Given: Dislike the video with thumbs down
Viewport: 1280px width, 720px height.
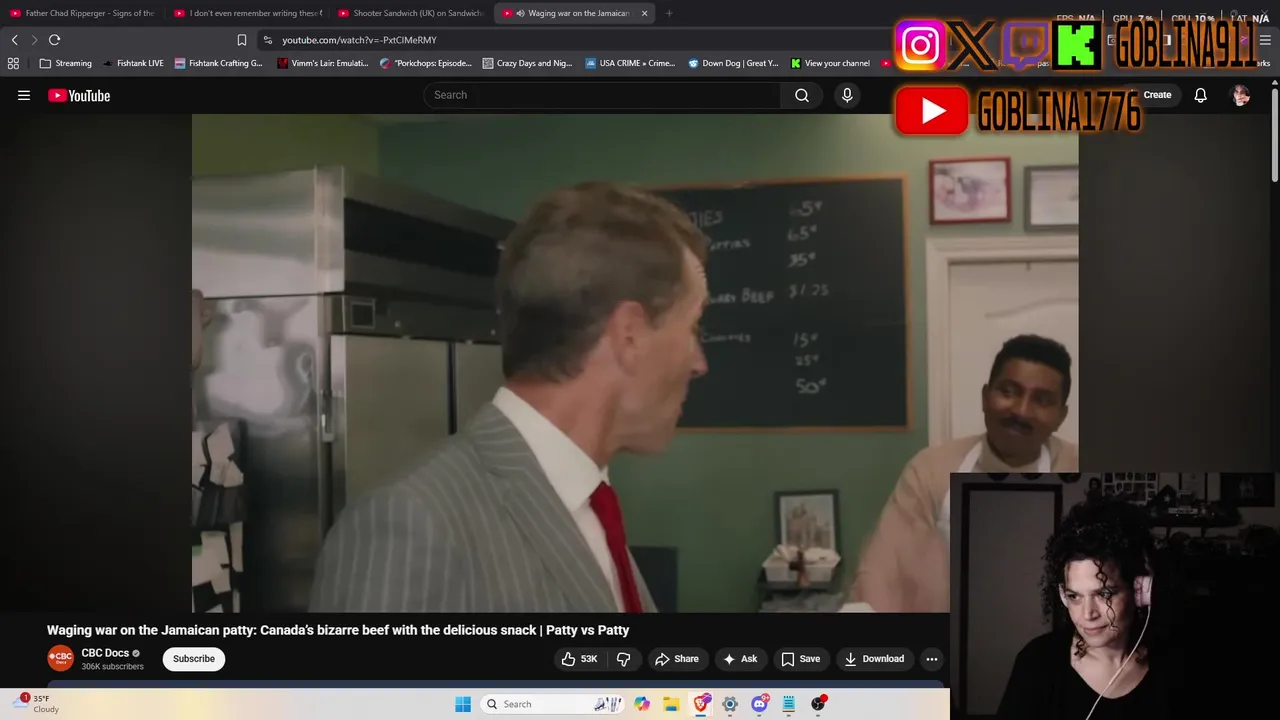Looking at the screenshot, I should tap(623, 659).
